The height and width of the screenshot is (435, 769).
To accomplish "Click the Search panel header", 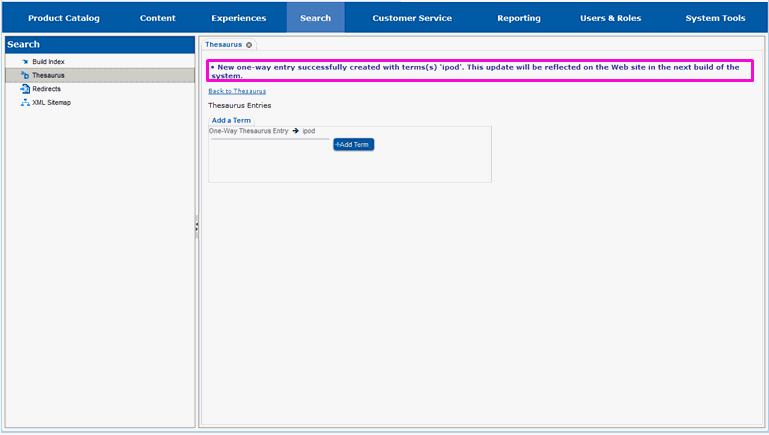I will coord(100,44).
